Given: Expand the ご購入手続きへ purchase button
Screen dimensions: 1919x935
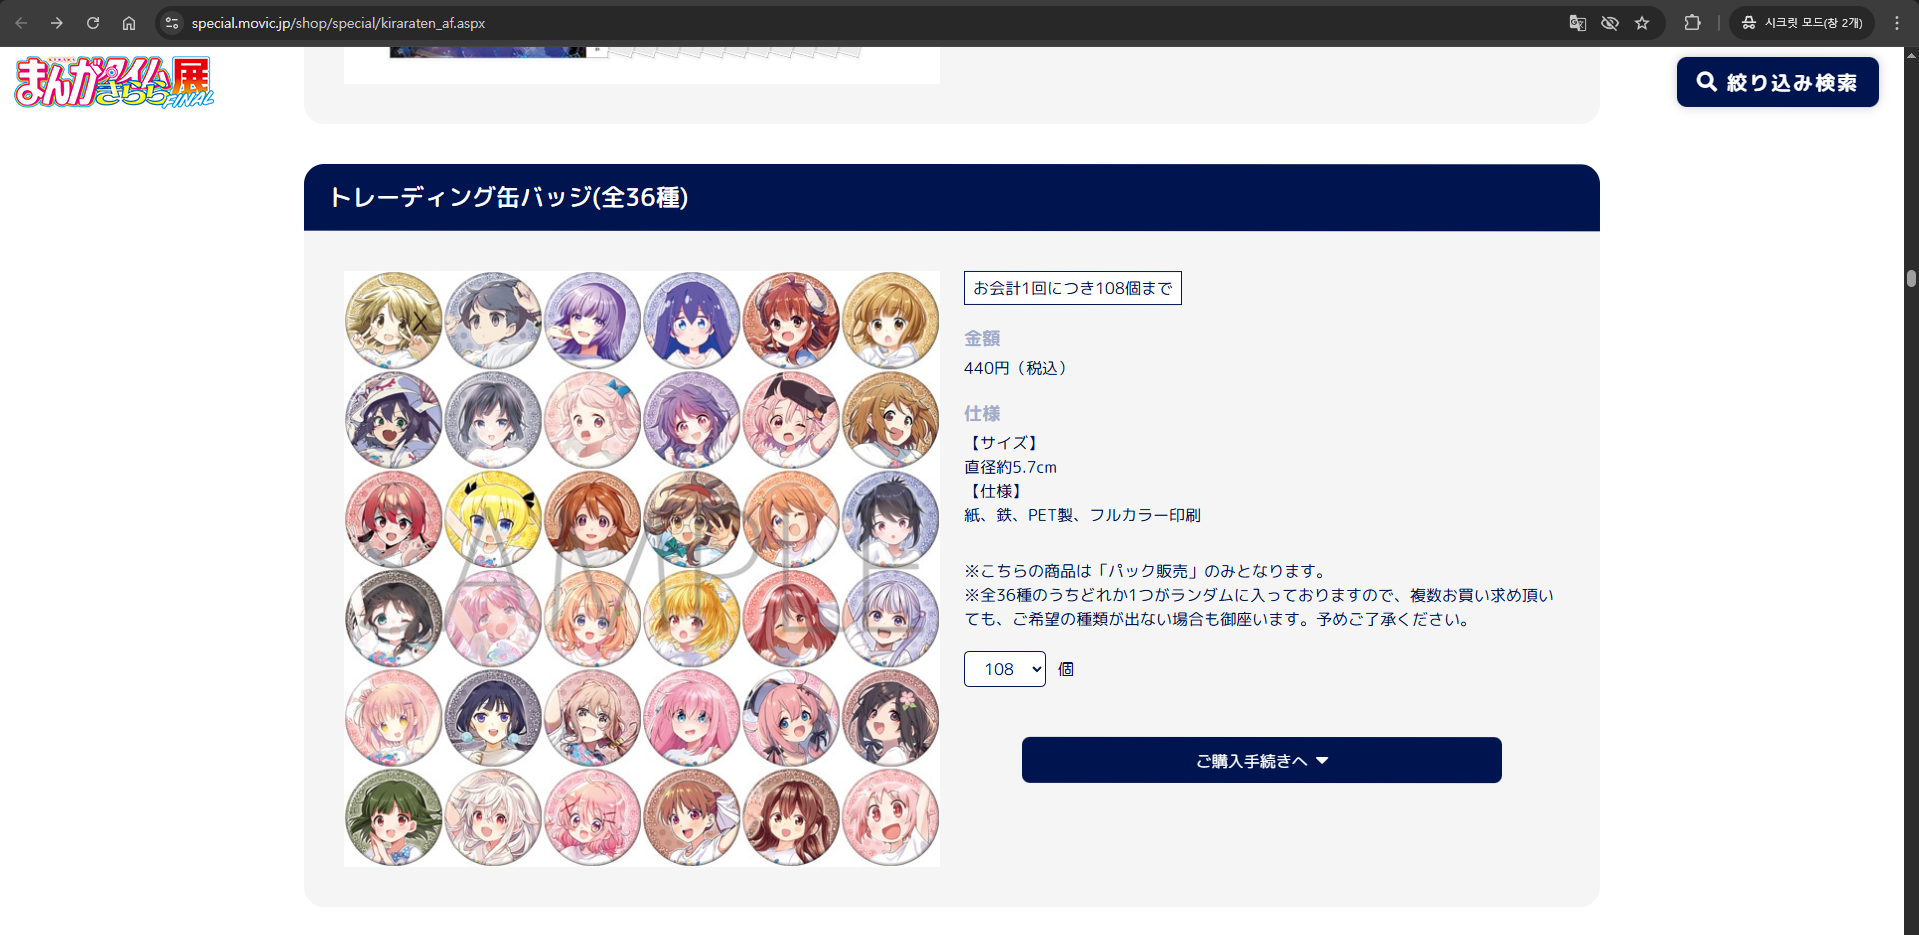Looking at the screenshot, I should (x=1261, y=761).
